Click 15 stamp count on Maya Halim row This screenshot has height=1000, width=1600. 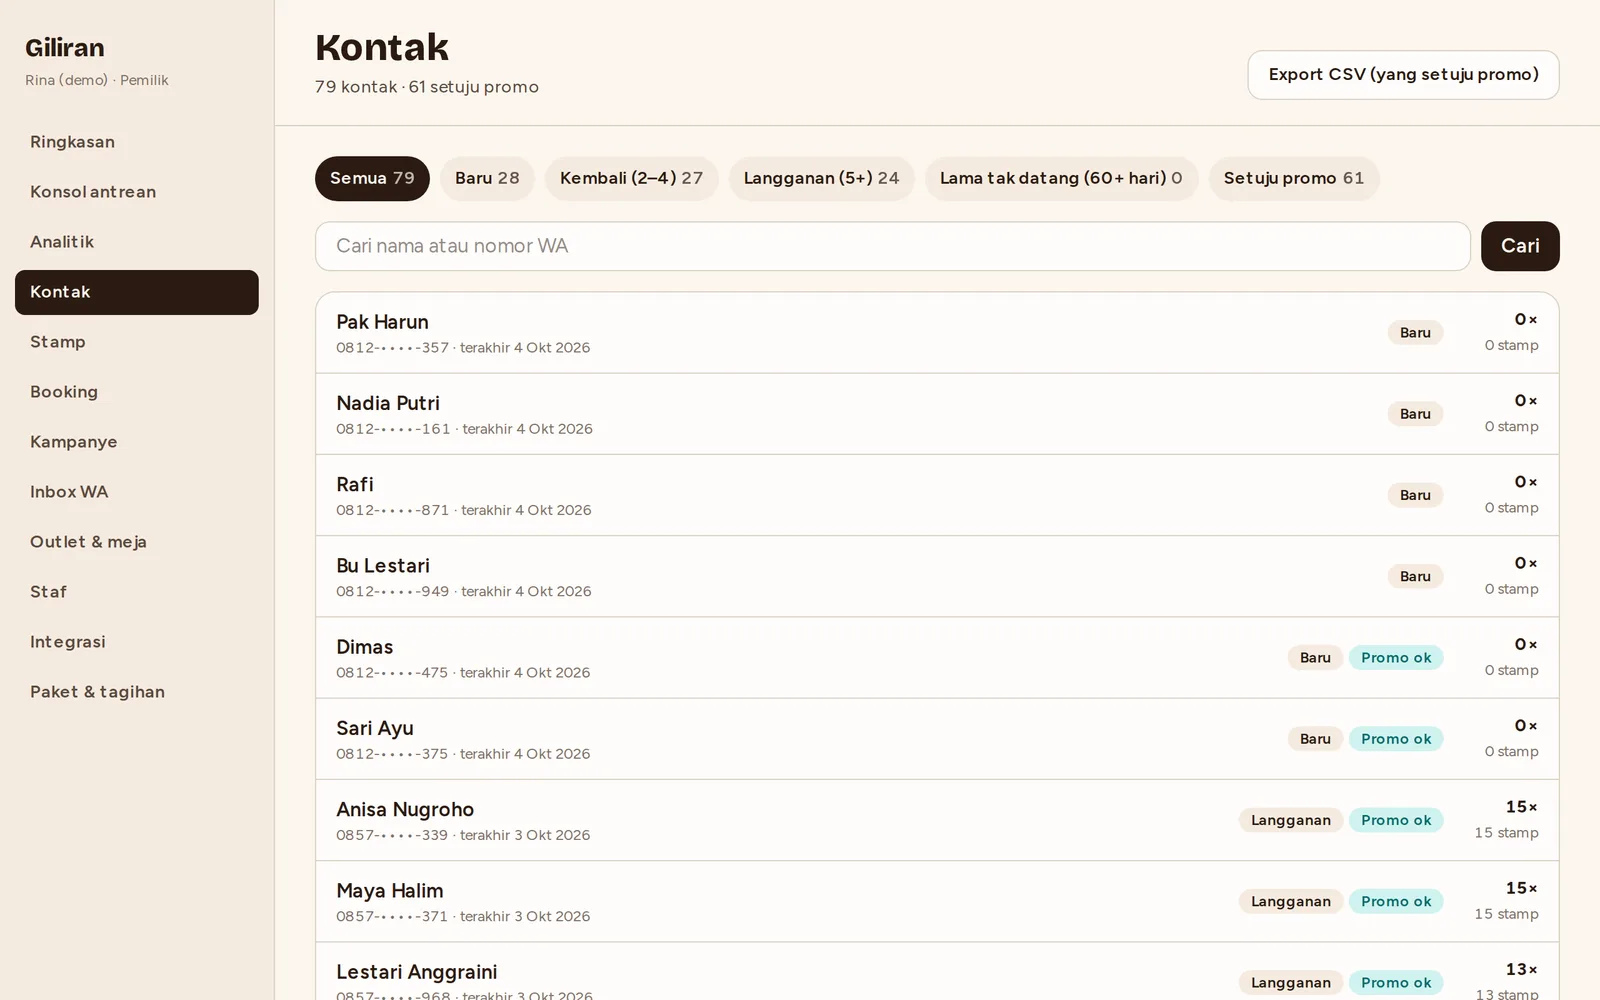tap(1506, 914)
